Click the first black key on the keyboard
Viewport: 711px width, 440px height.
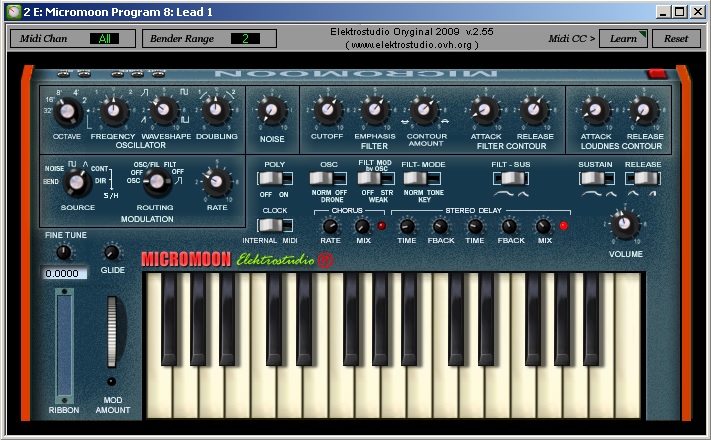169,318
